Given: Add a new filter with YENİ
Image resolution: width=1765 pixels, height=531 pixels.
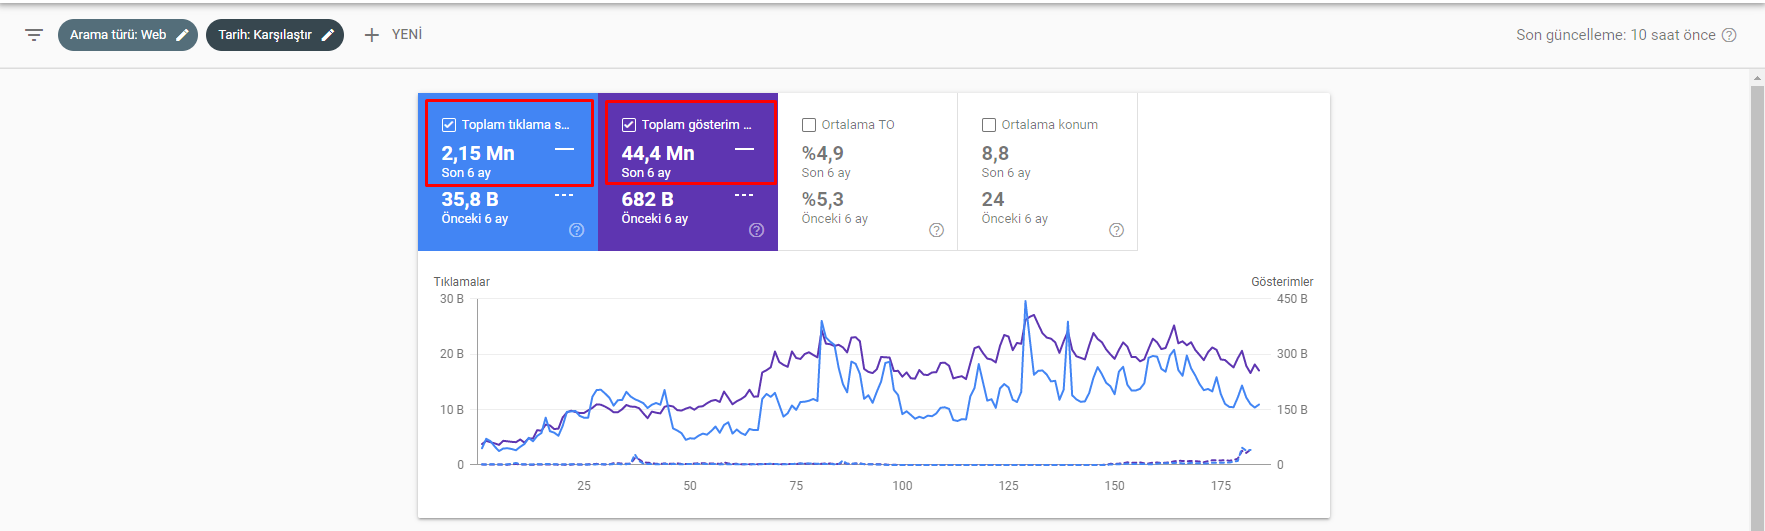Looking at the screenshot, I should point(393,35).
